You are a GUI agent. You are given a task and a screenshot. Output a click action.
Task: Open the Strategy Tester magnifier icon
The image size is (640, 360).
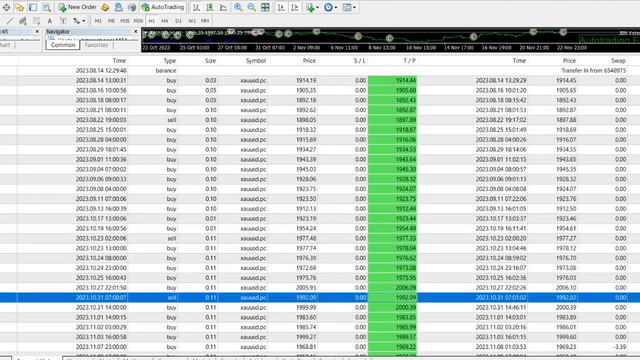[x=47, y=7]
